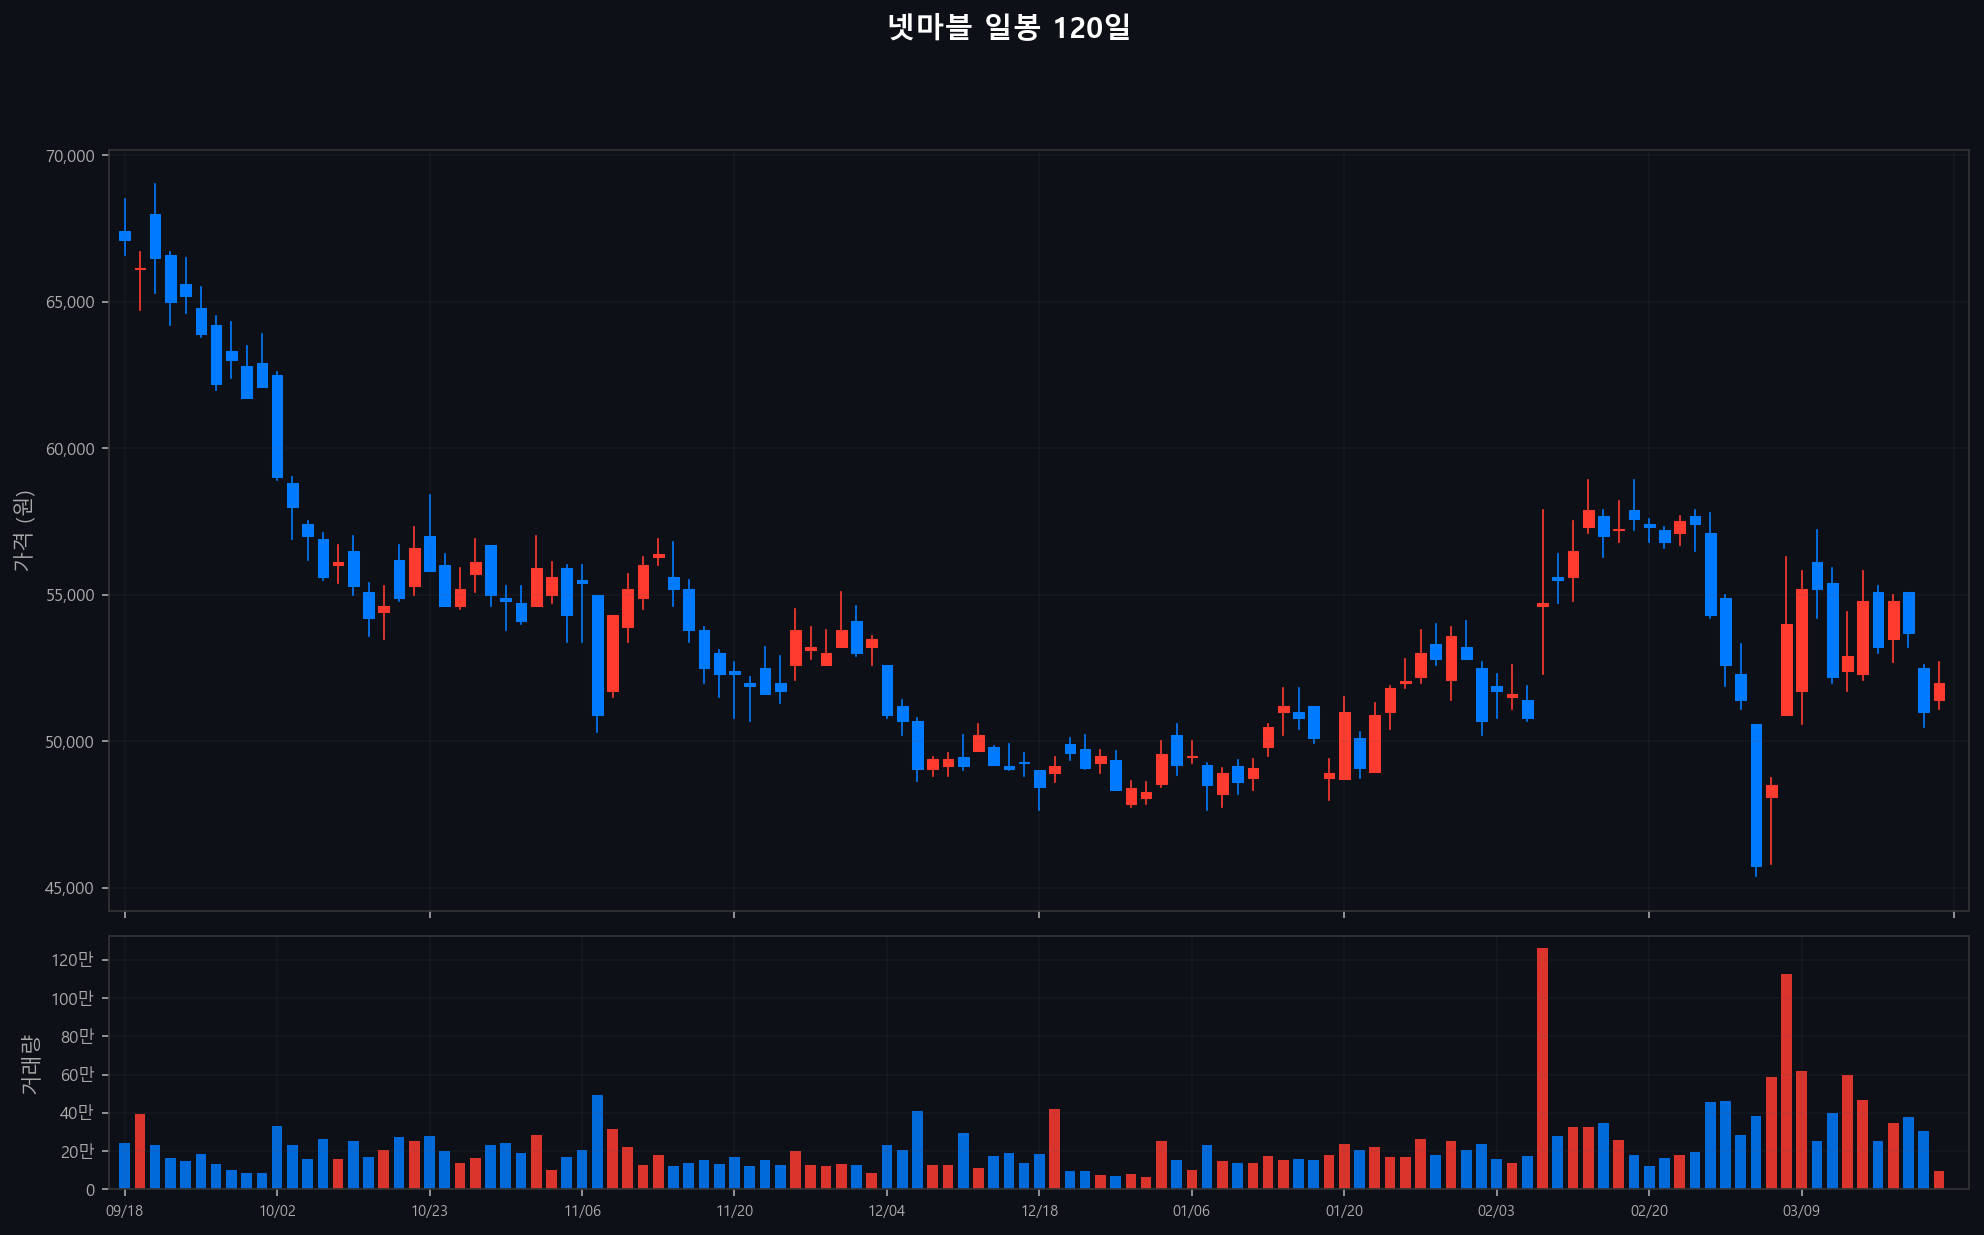The height and width of the screenshot is (1235, 1984).
Task: Select the 60만 volume axis label
Action: 76,1075
